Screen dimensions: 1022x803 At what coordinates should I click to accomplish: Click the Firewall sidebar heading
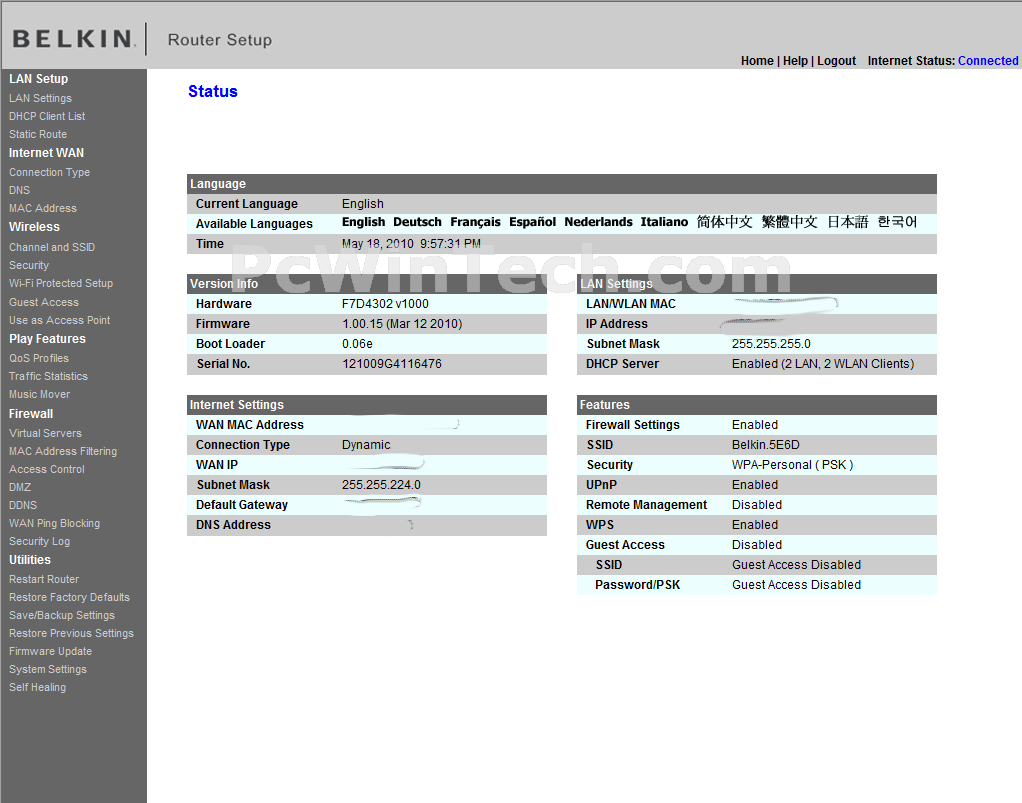click(x=31, y=414)
